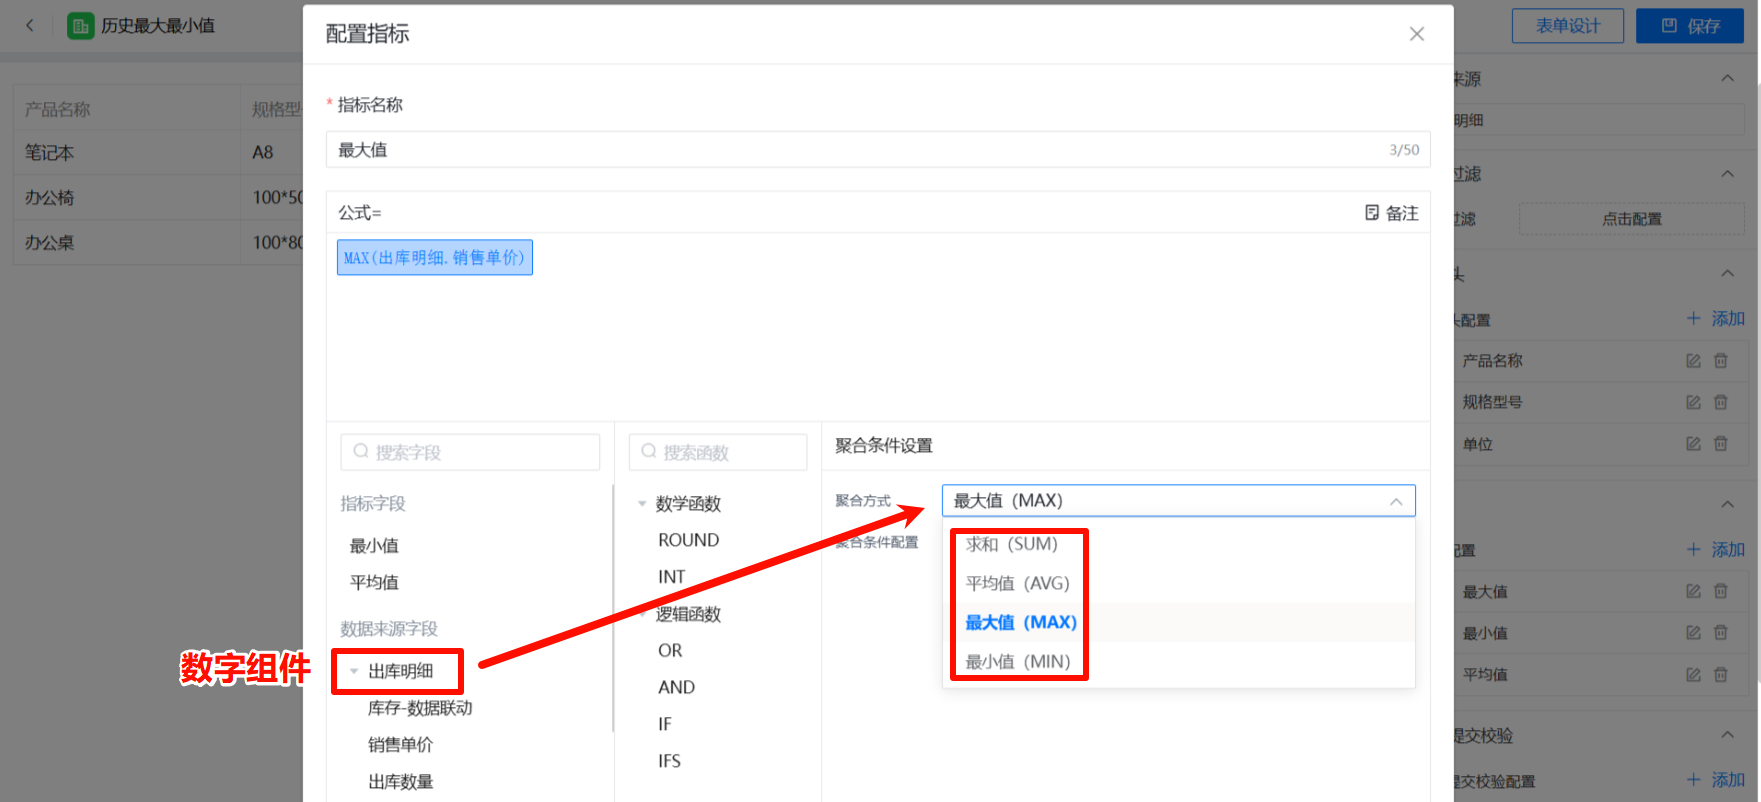The width and height of the screenshot is (1761, 802).
Task: Click the edit icon beside 最大值 in right panel
Action: tap(1693, 591)
